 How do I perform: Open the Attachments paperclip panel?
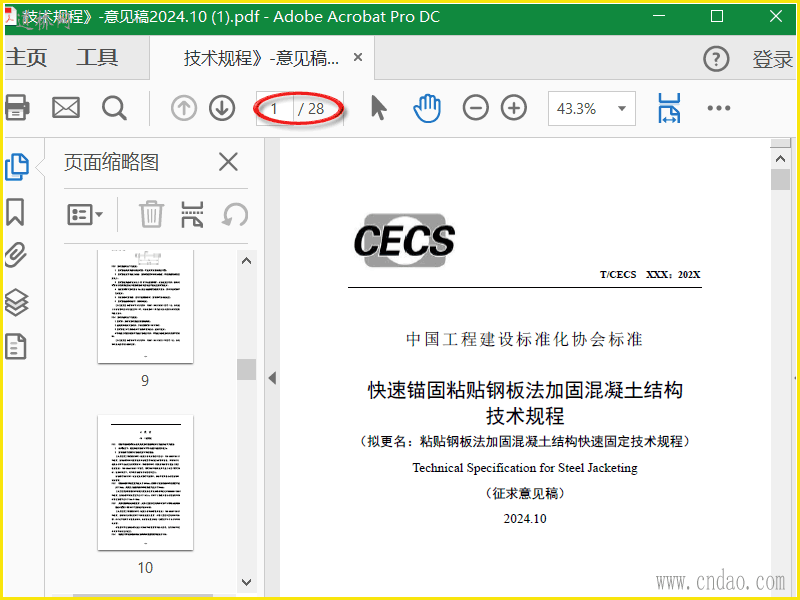click(x=16, y=255)
